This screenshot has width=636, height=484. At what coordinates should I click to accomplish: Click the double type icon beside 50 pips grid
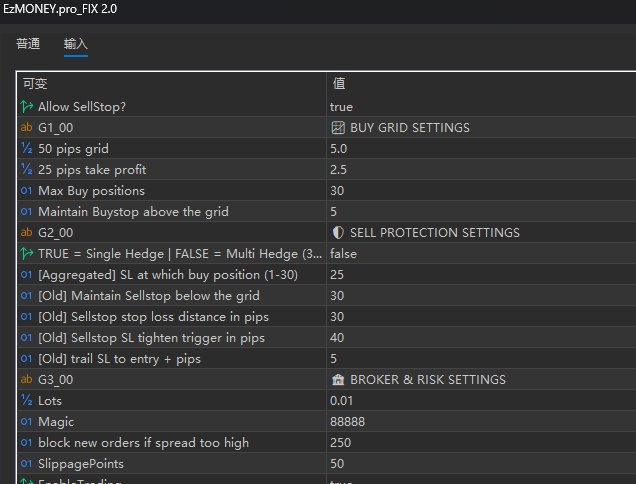pyautogui.click(x=26, y=149)
